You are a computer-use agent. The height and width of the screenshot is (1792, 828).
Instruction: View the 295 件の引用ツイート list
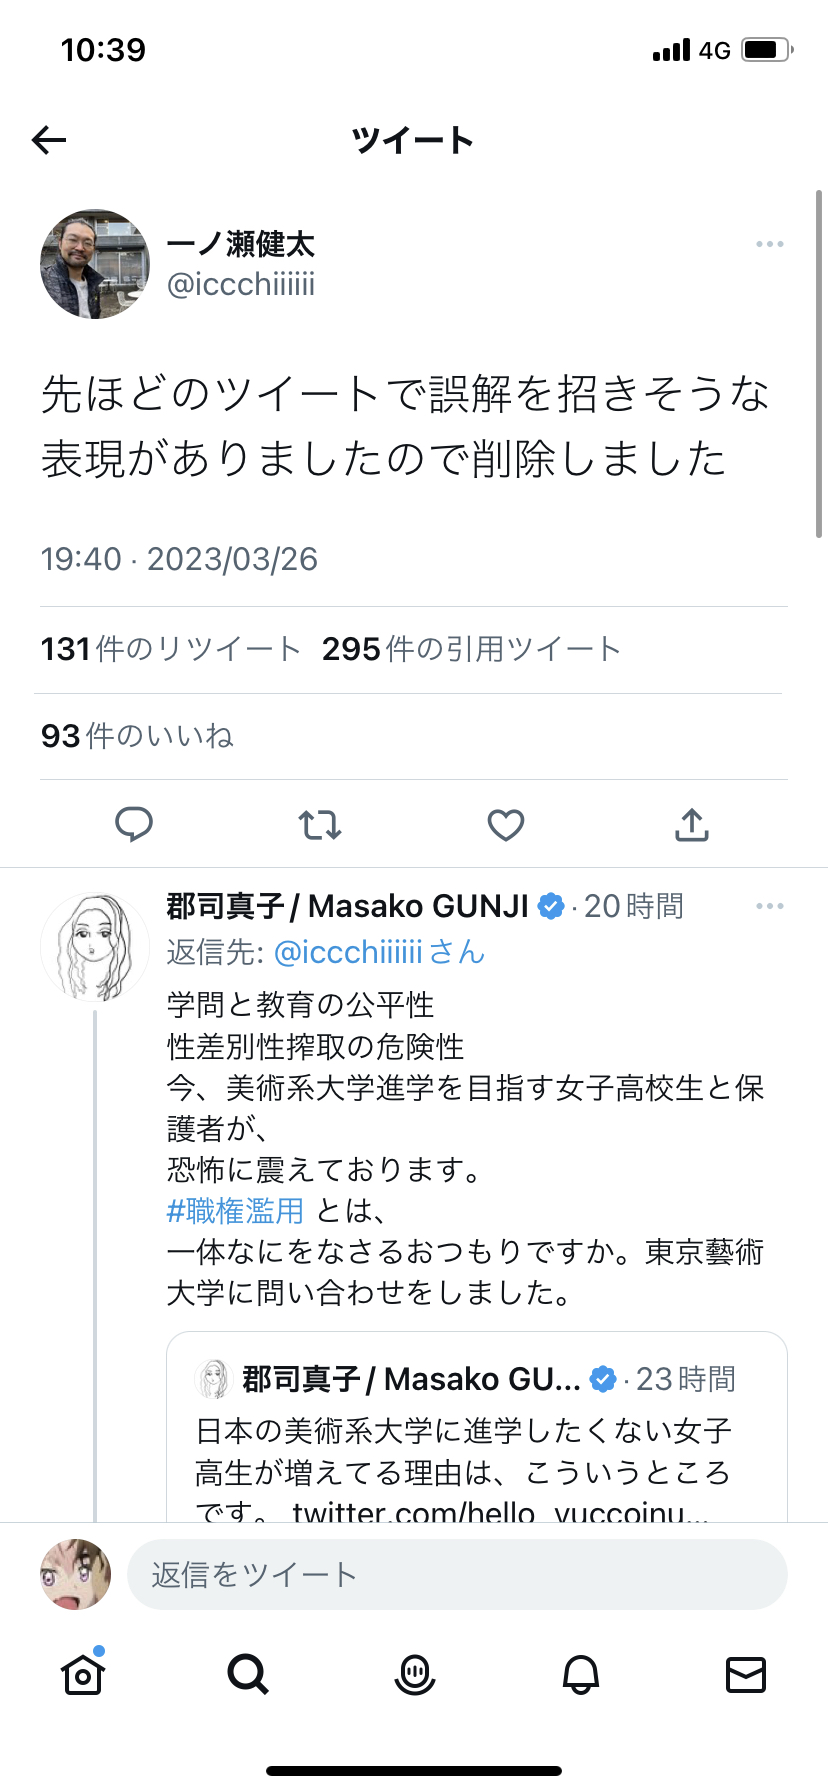471,649
